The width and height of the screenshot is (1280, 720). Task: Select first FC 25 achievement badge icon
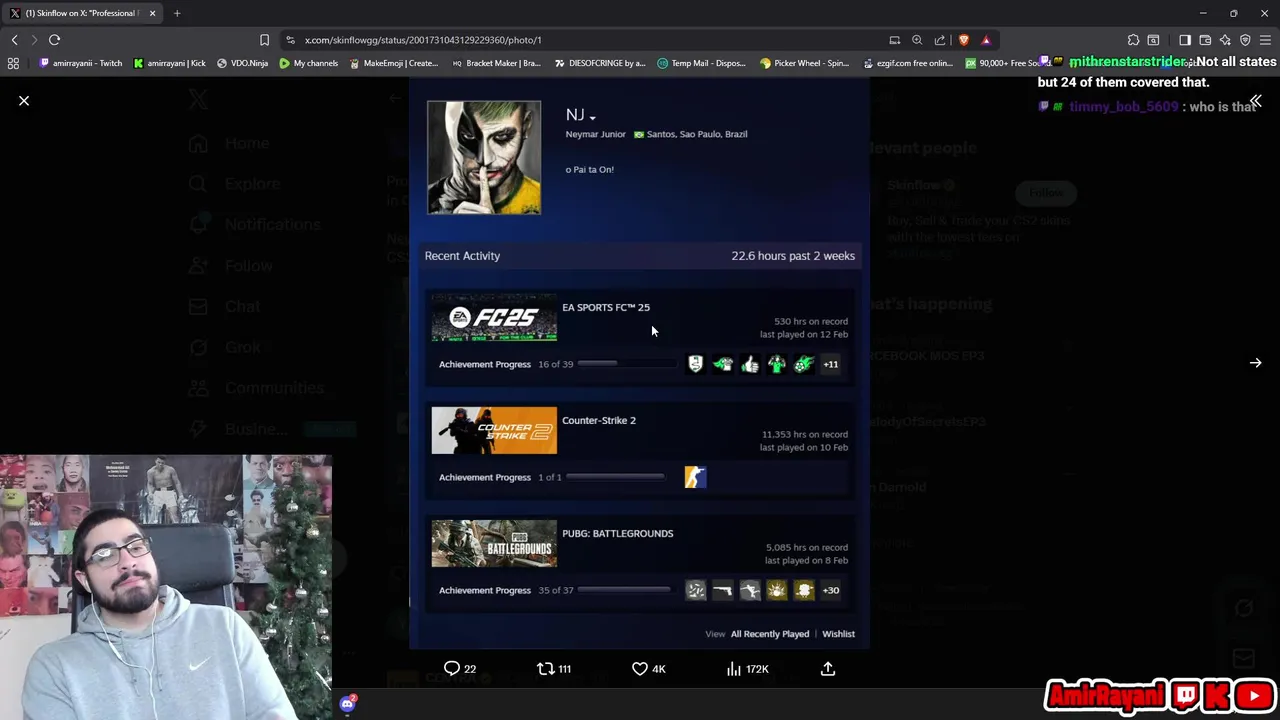click(x=696, y=364)
